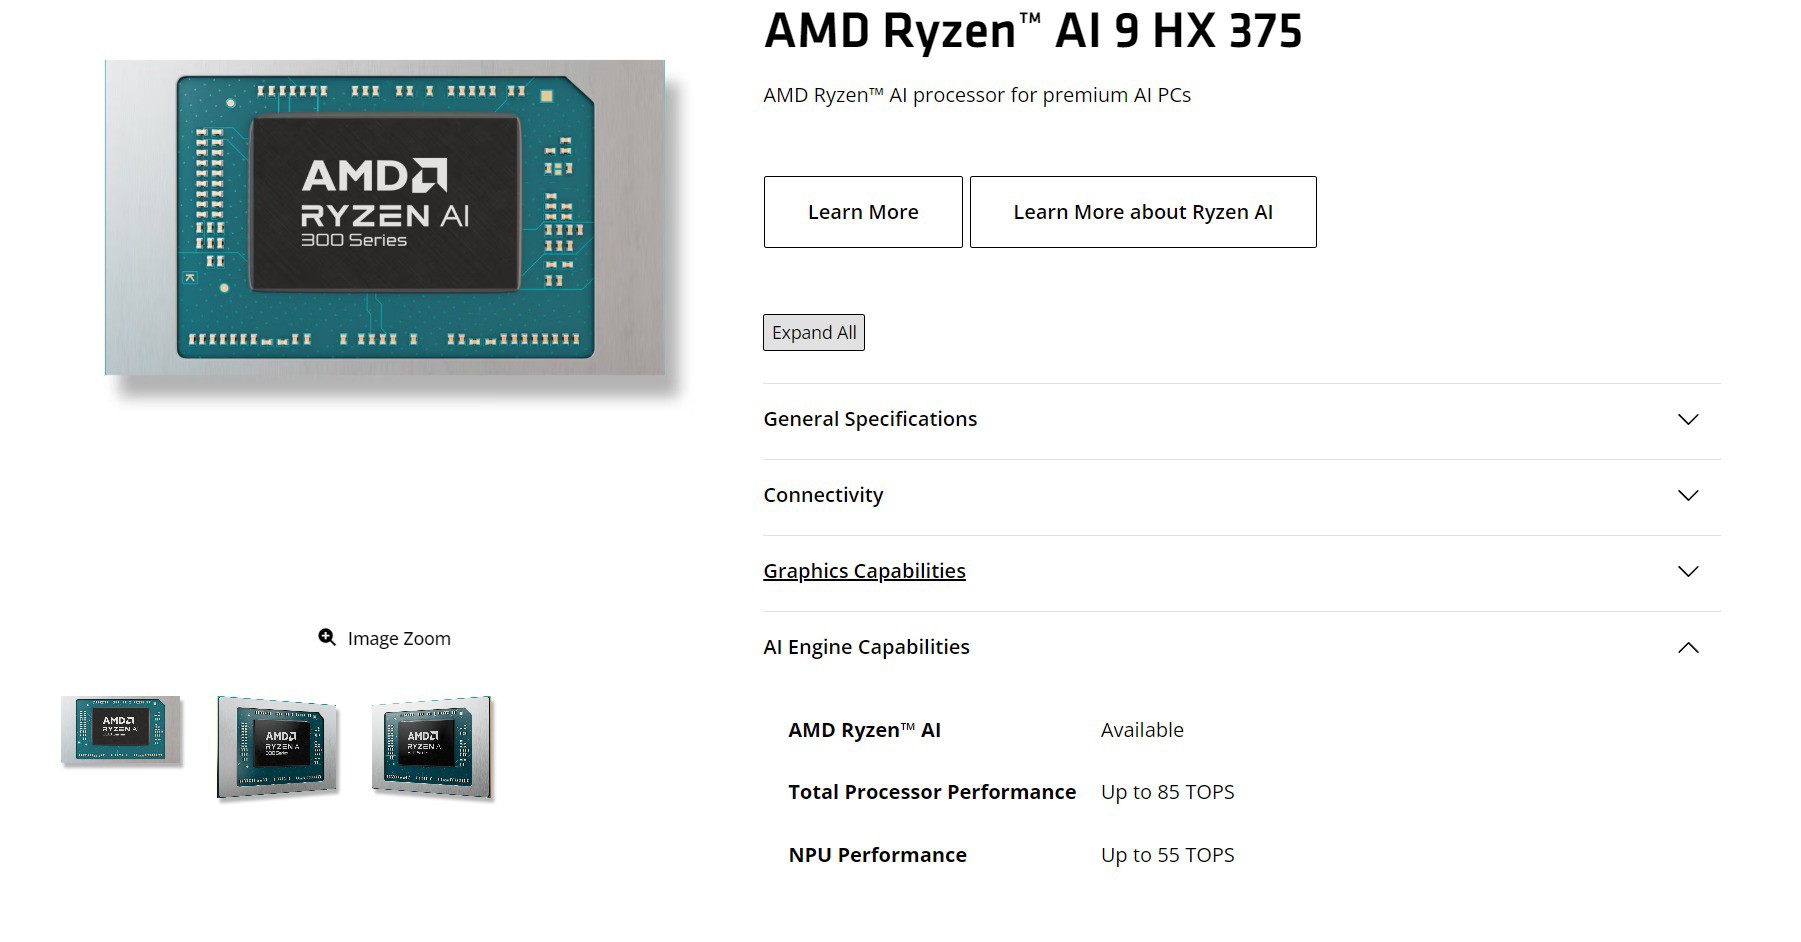Click the Learn More button
This screenshot has width=1801, height=942.
click(x=862, y=211)
